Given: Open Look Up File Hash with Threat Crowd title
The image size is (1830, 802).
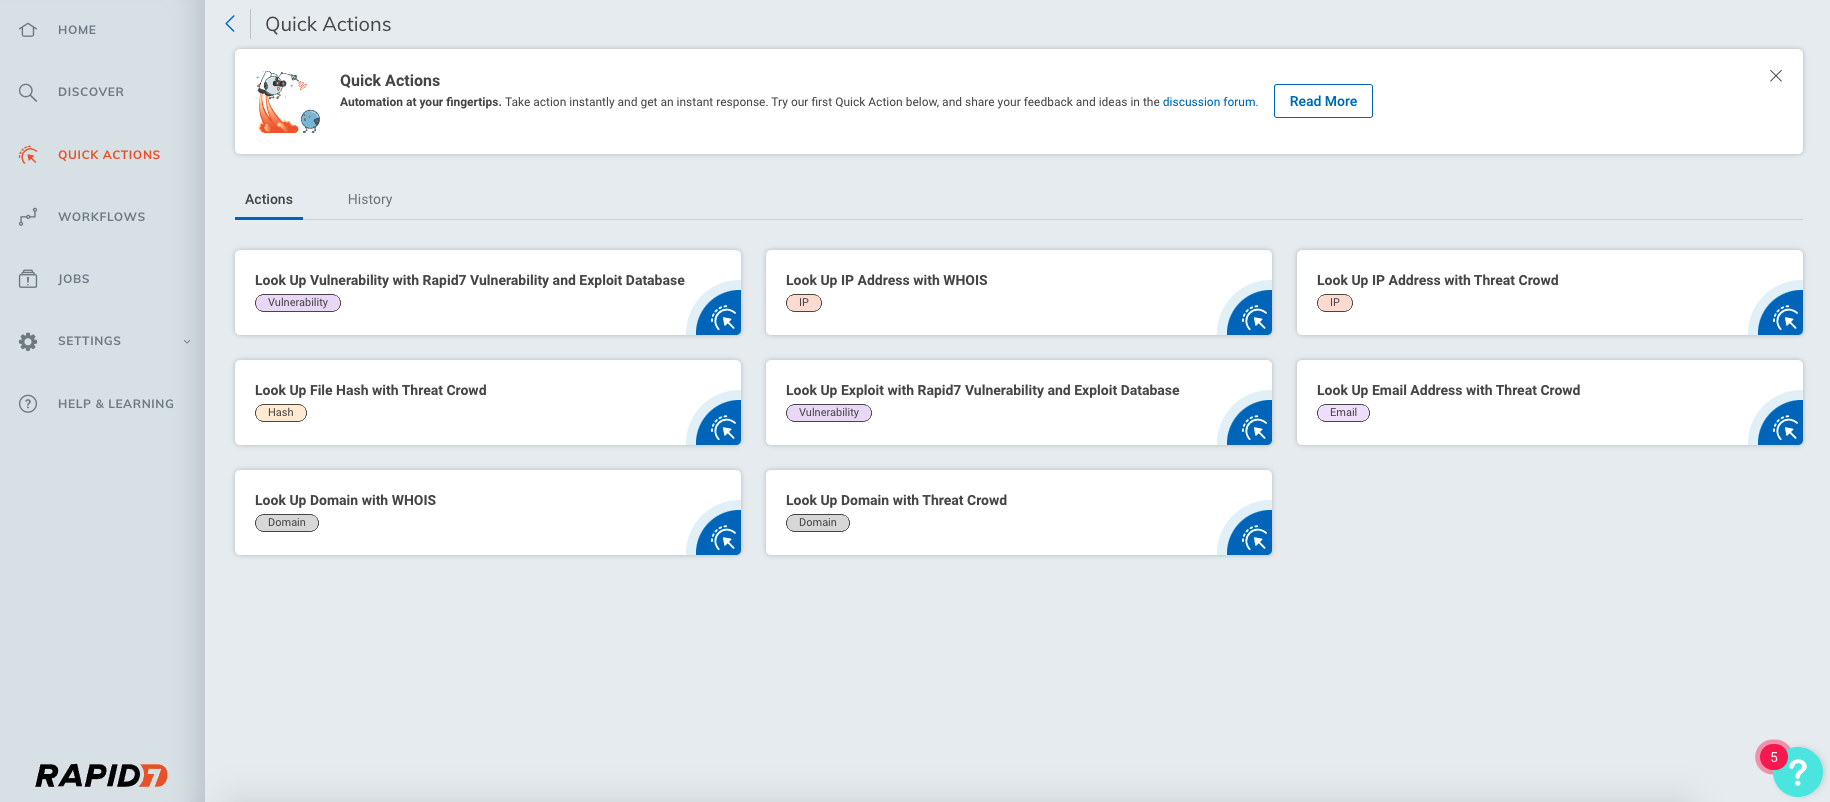Looking at the screenshot, I should [x=371, y=391].
